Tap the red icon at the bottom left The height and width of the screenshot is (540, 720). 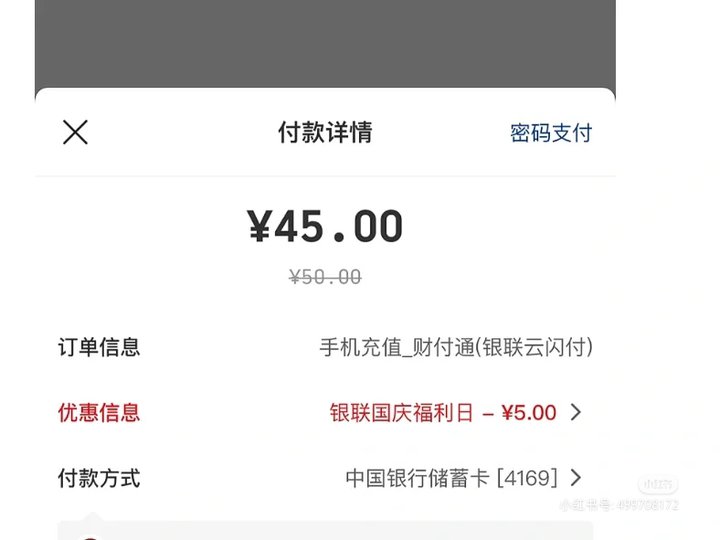(90, 538)
